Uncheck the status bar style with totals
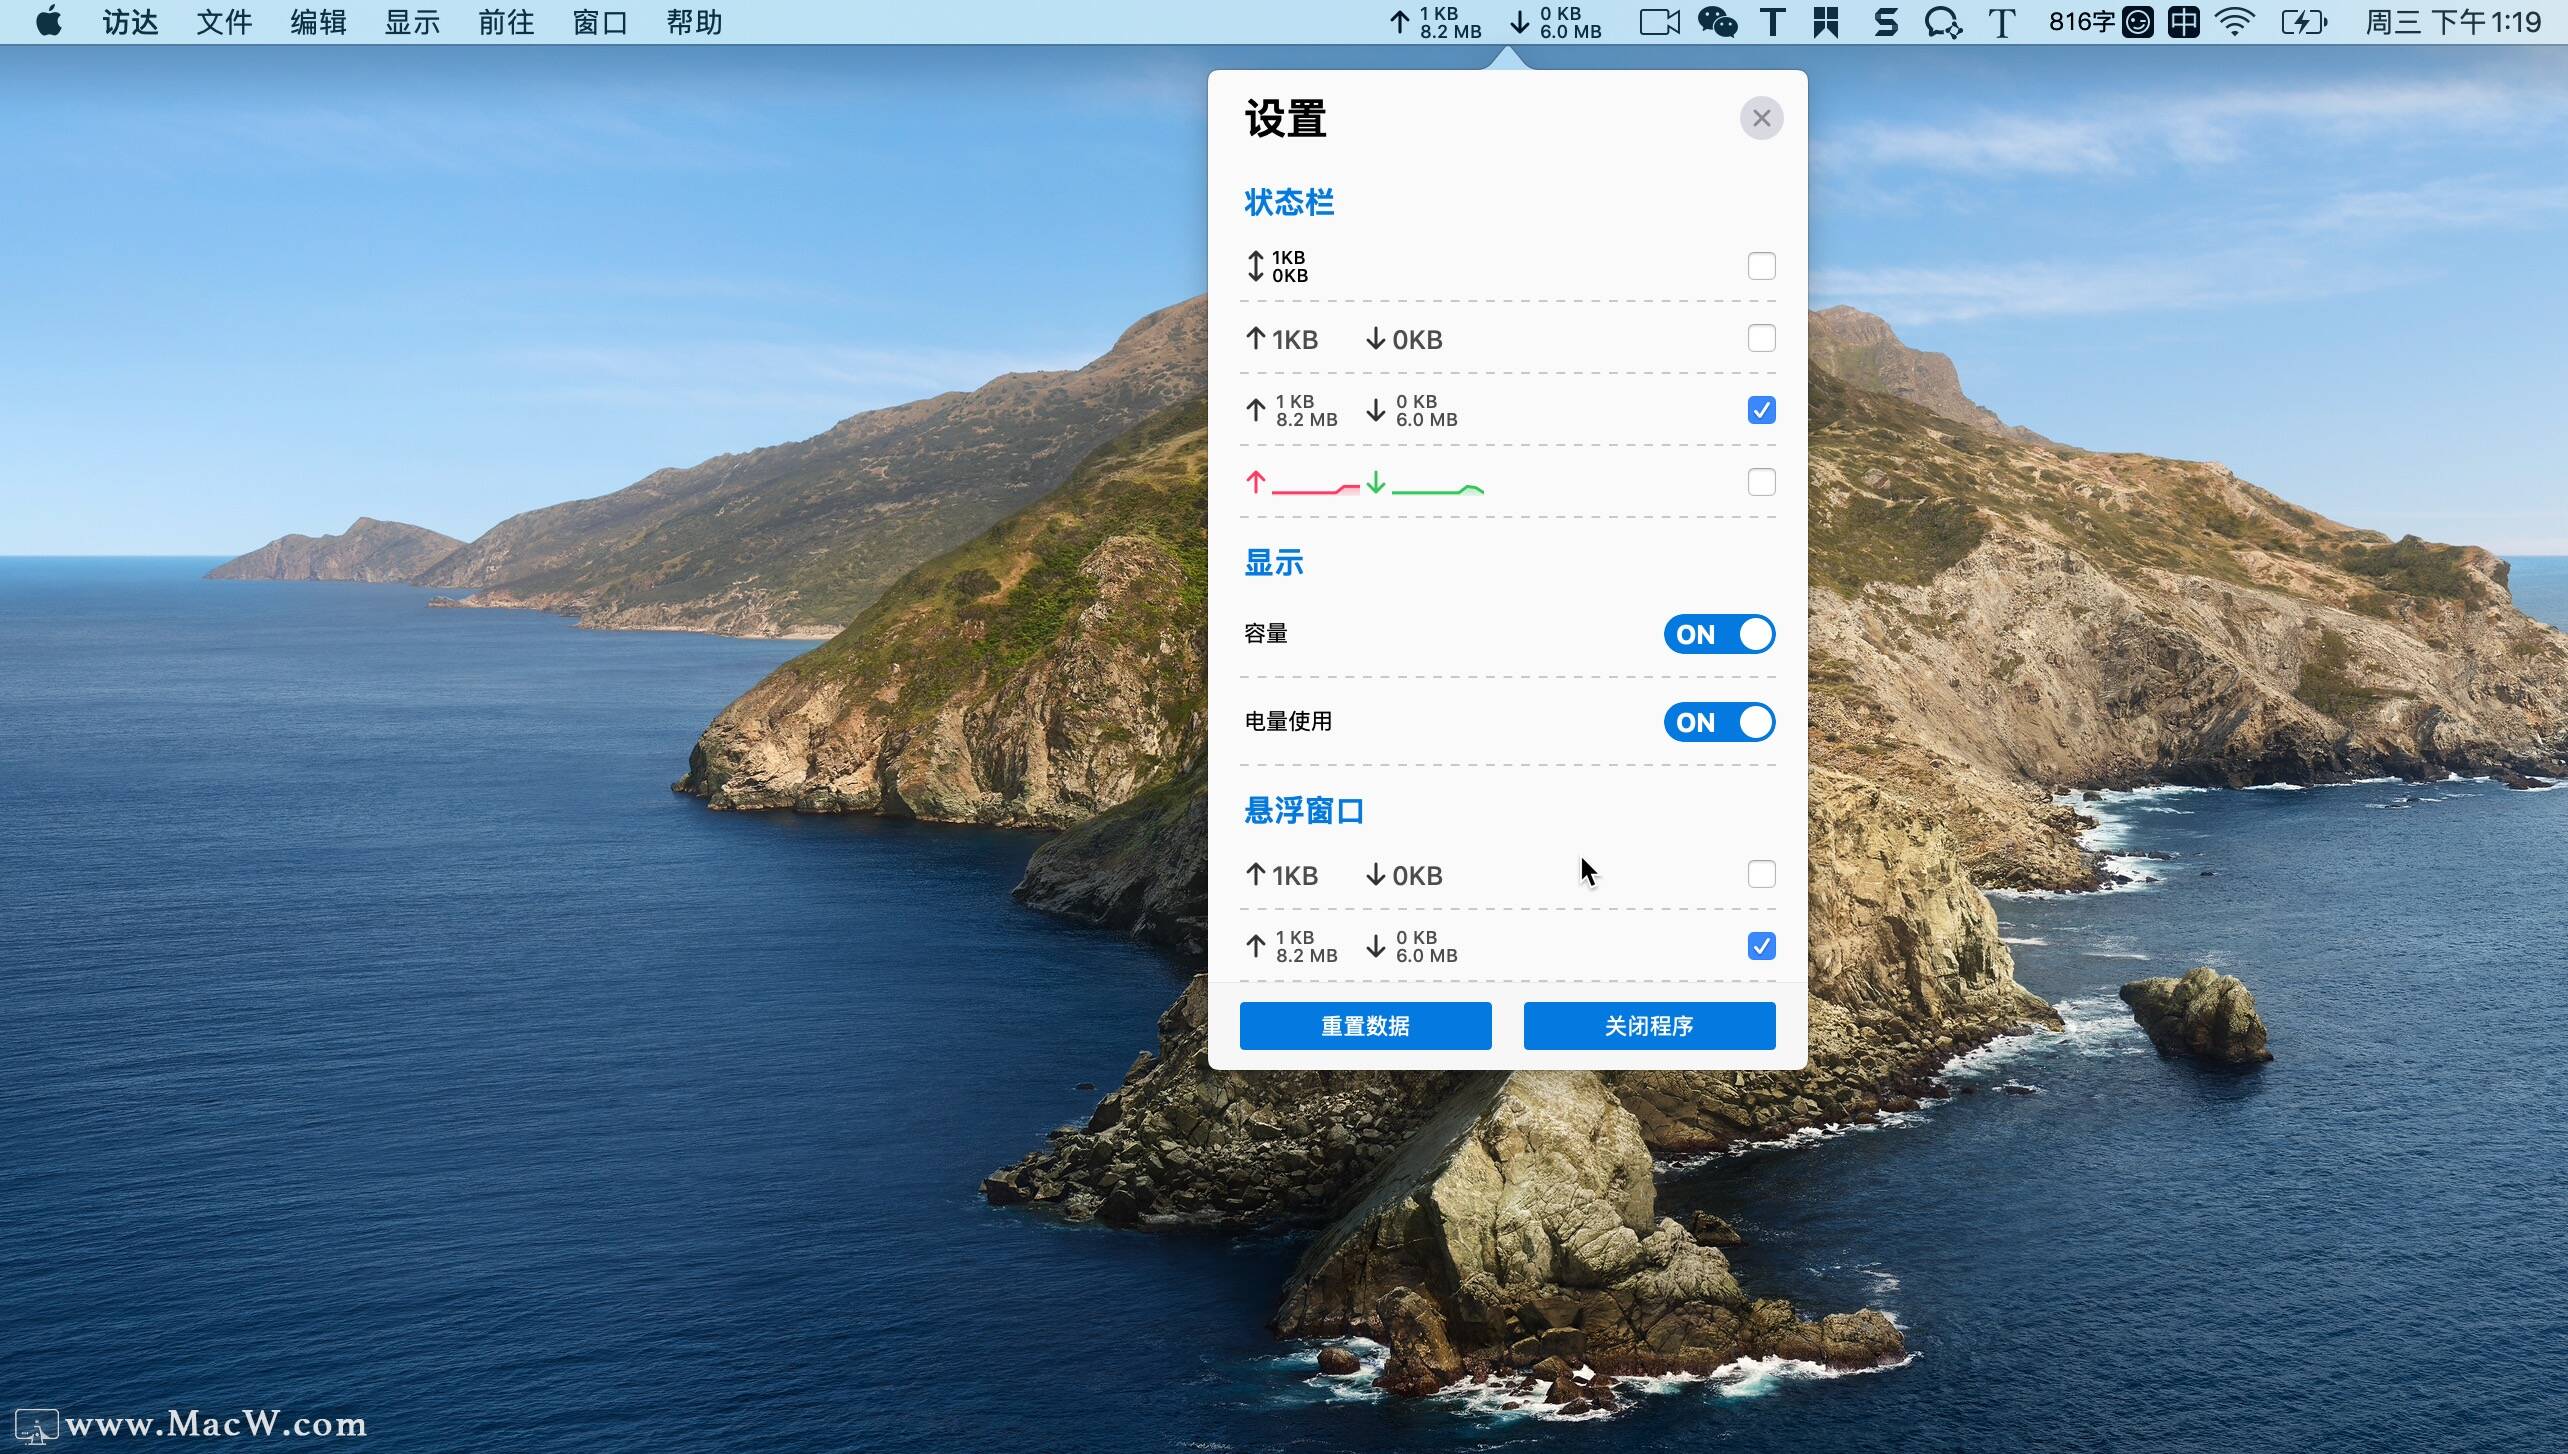The image size is (2568, 1454). pos(1761,410)
